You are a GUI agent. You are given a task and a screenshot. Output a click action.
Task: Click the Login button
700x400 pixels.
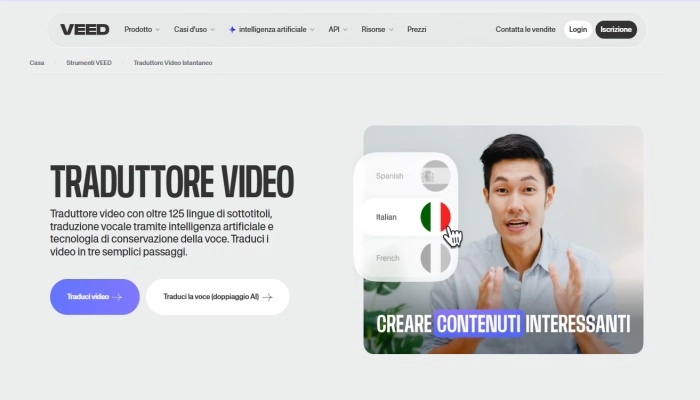pos(578,29)
